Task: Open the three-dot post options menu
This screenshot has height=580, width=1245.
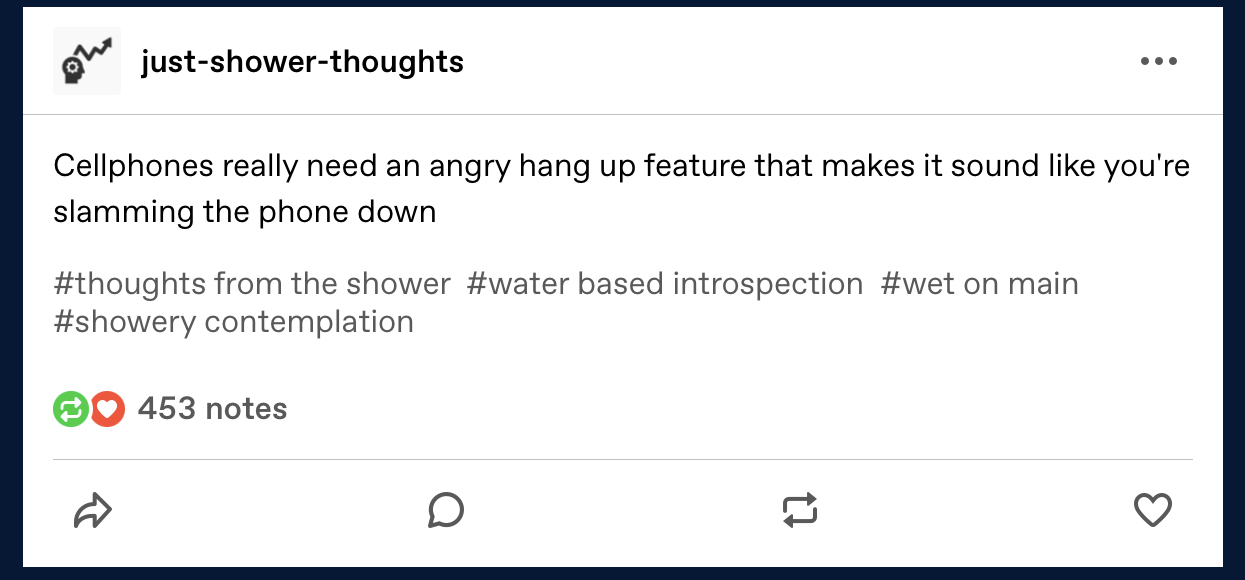Action: click(x=1158, y=62)
